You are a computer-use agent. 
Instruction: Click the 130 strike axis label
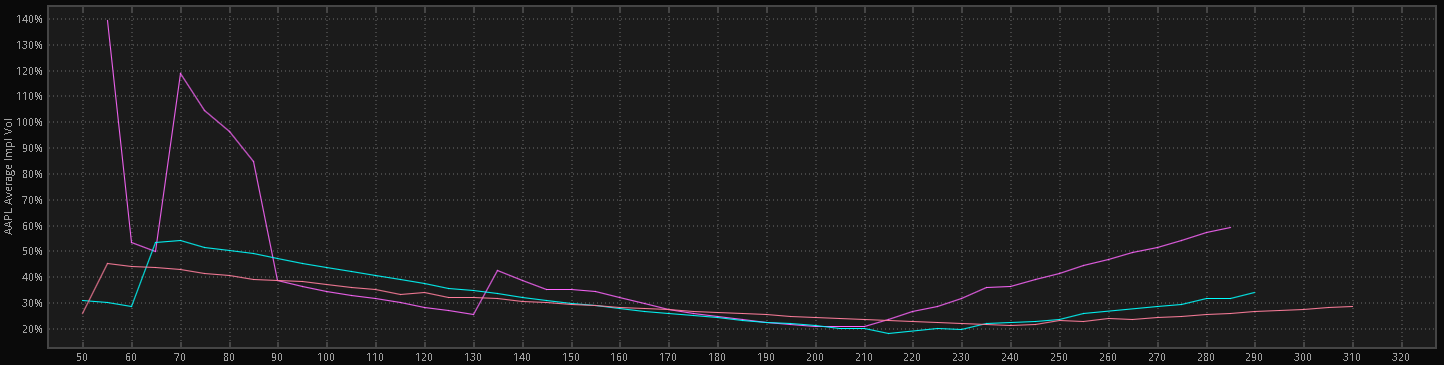(x=473, y=356)
